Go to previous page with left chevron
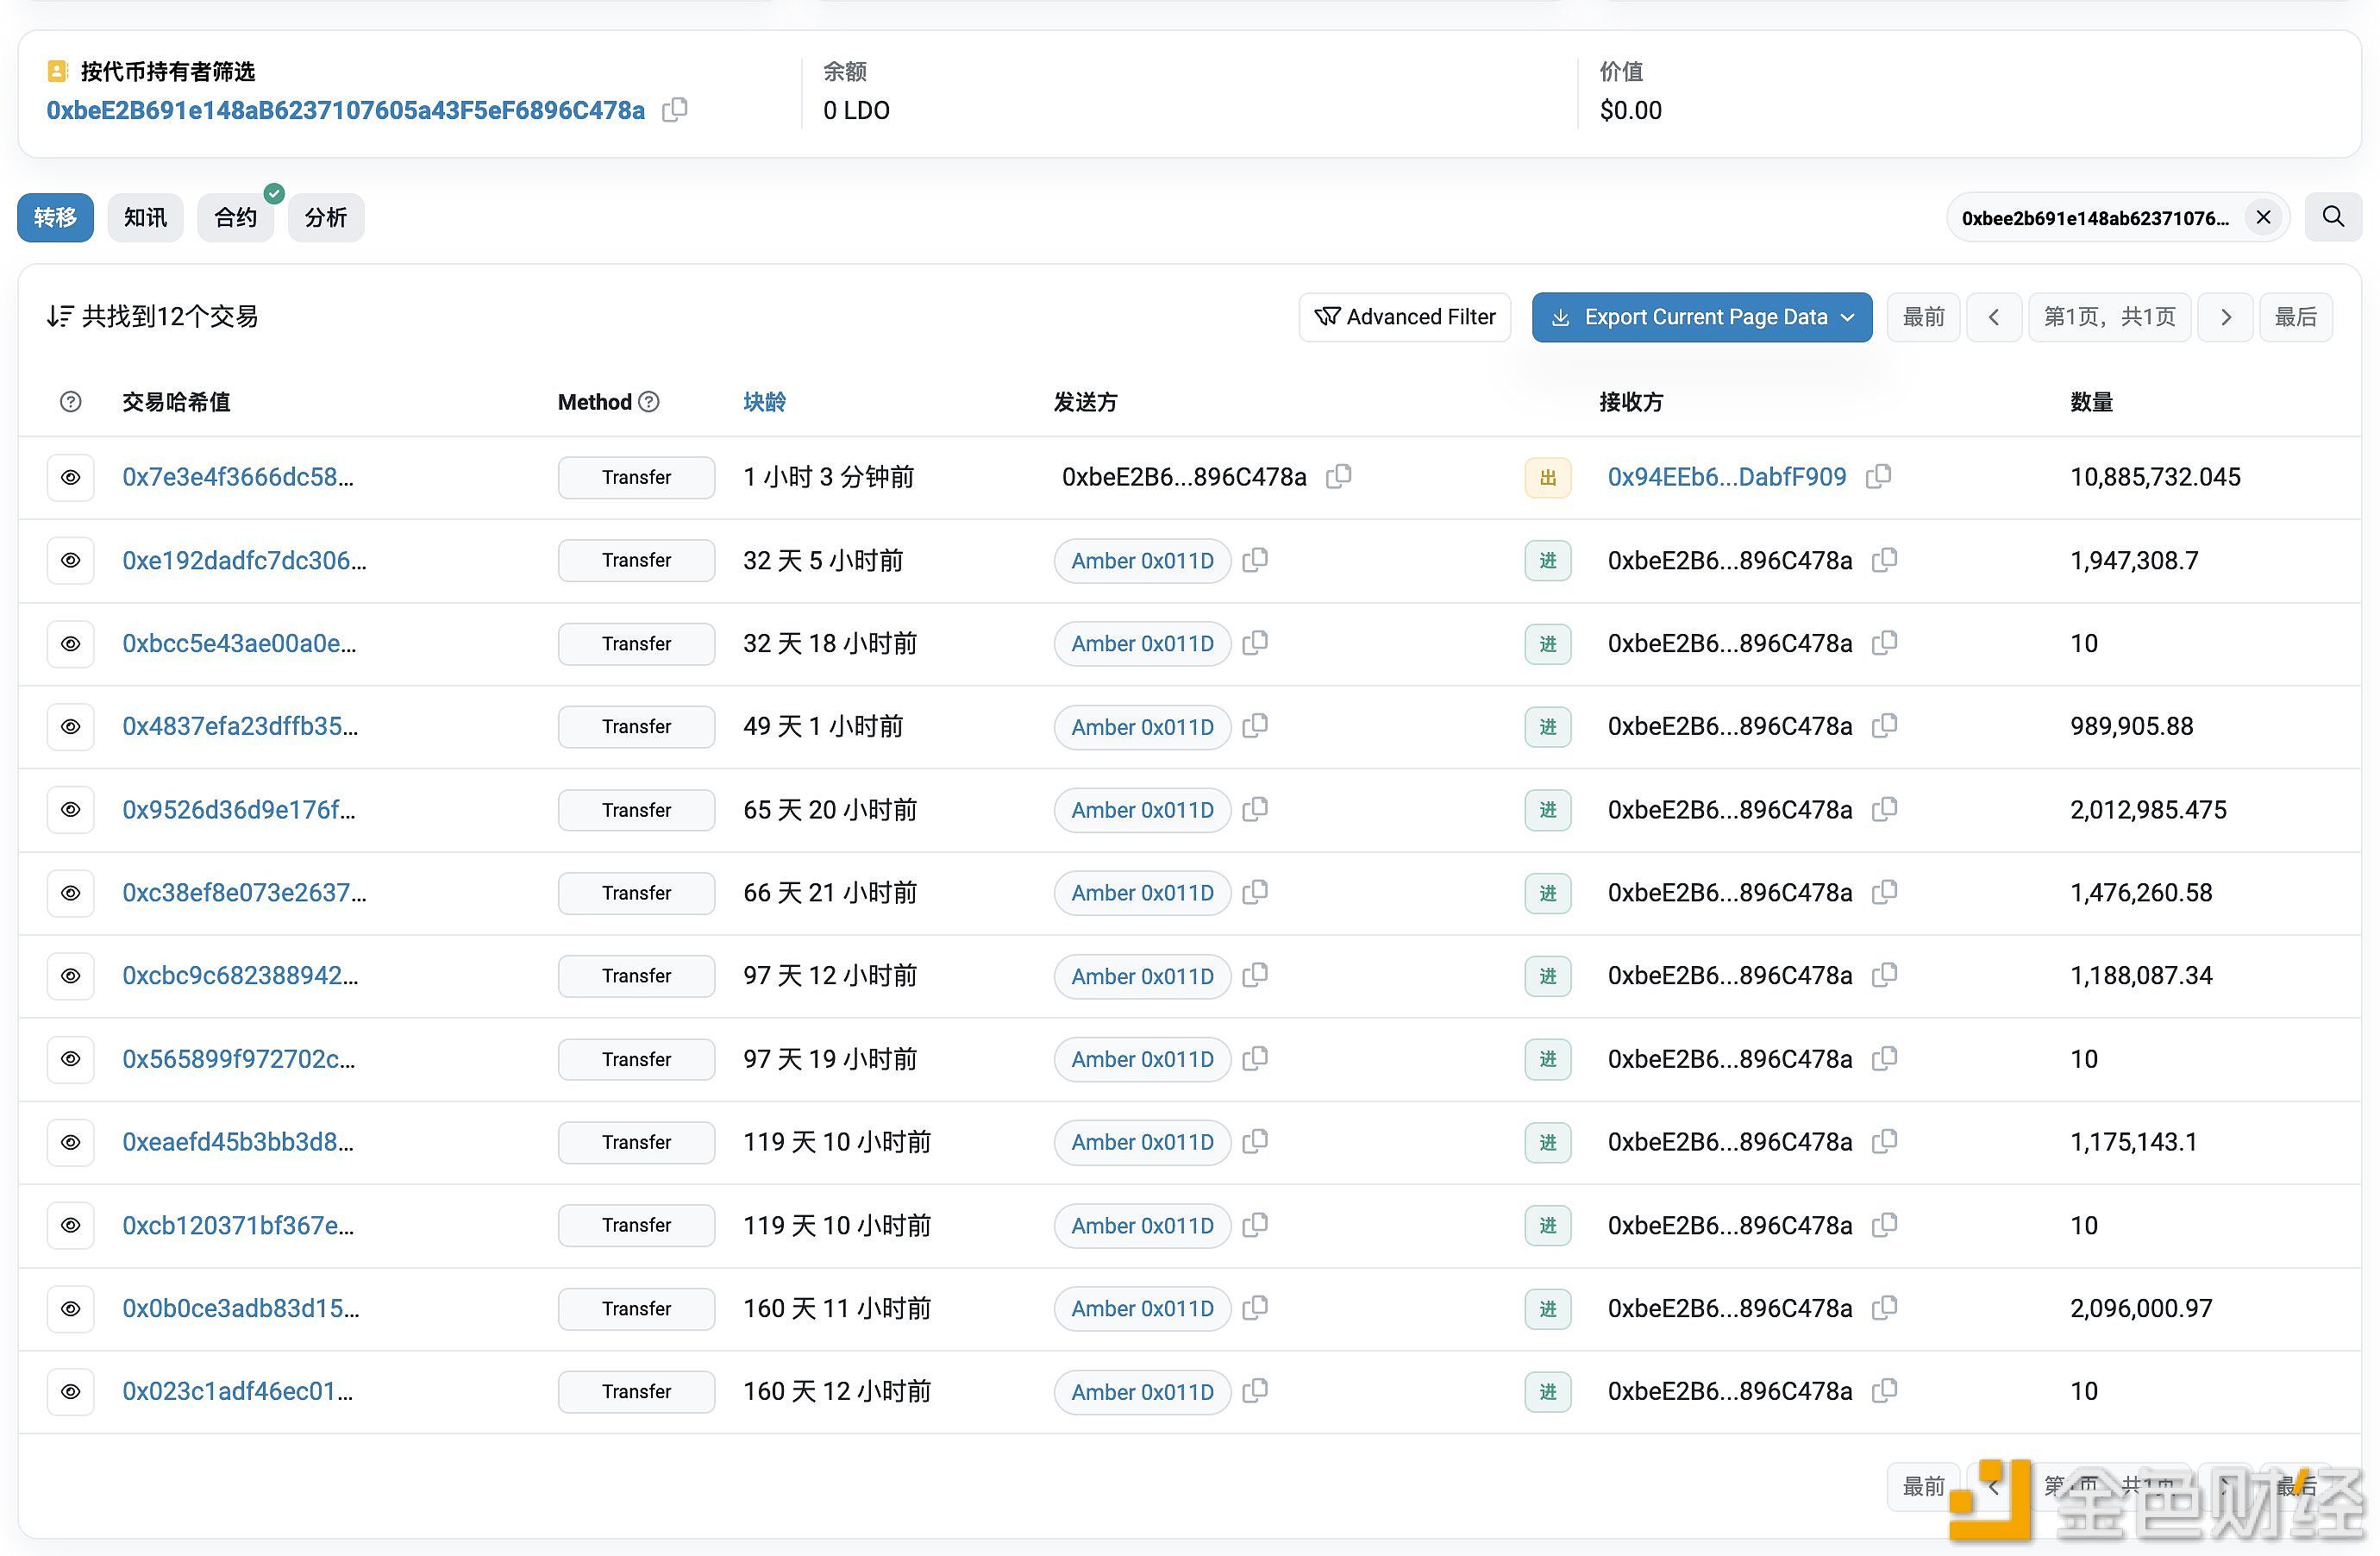The width and height of the screenshot is (2380, 1556). pos(1994,317)
